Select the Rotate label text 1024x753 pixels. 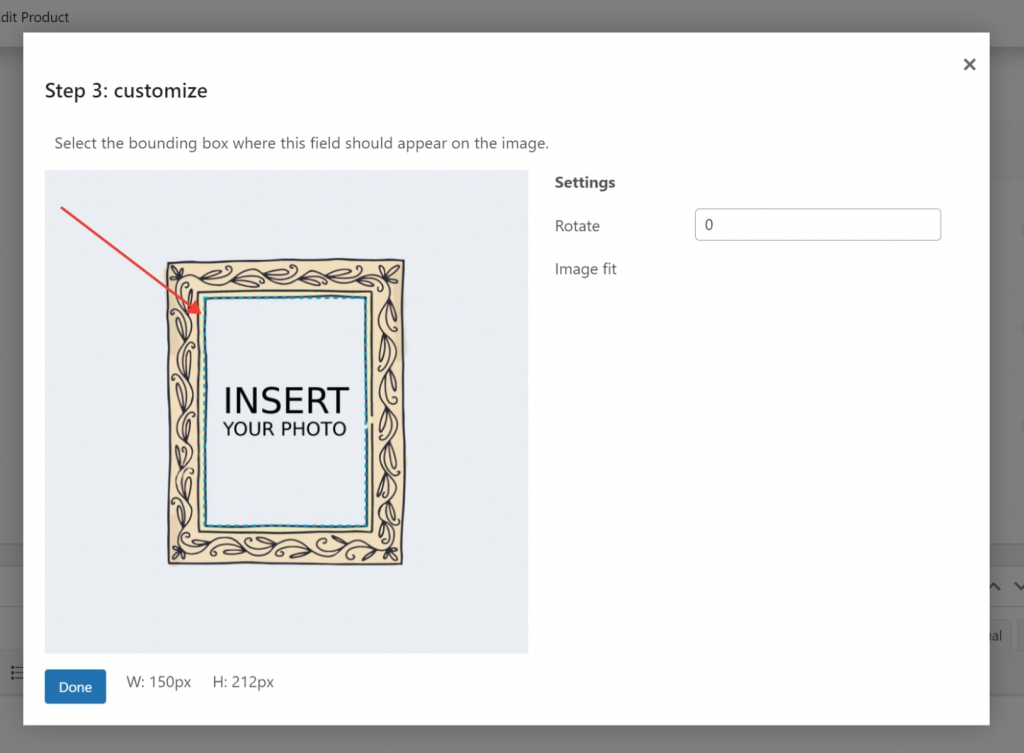pyautogui.click(x=577, y=226)
